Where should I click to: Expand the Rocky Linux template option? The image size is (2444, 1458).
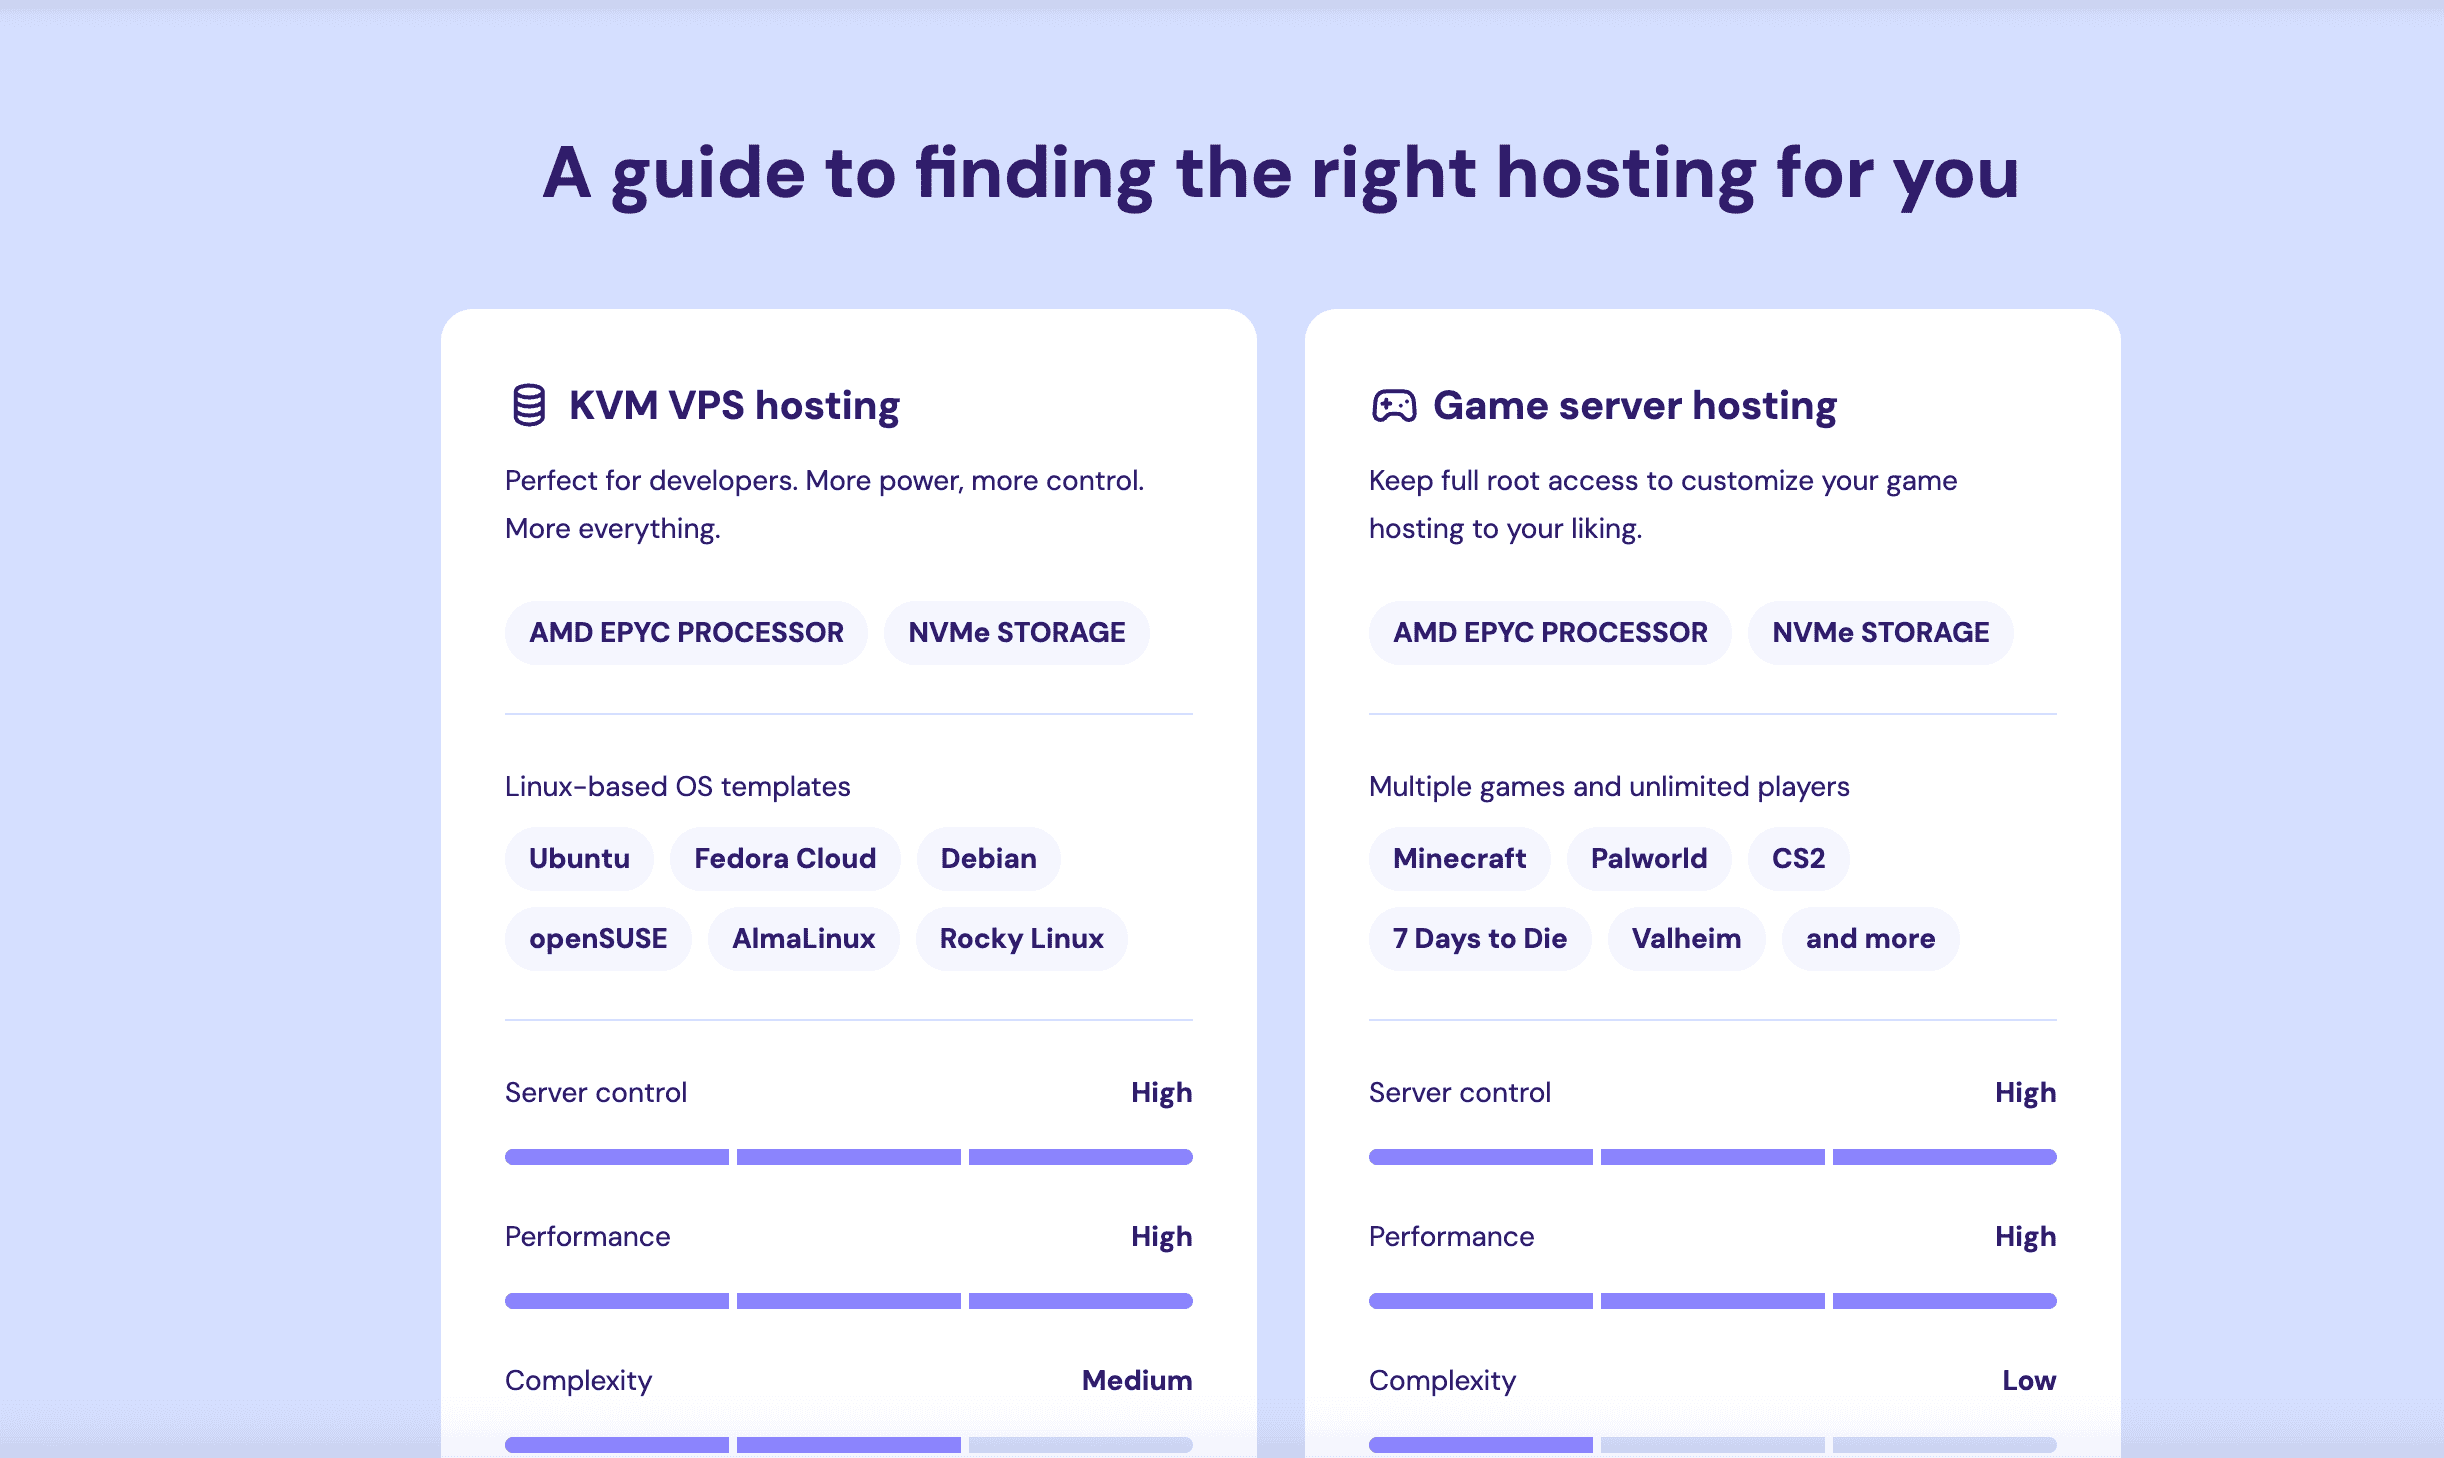1022,937
